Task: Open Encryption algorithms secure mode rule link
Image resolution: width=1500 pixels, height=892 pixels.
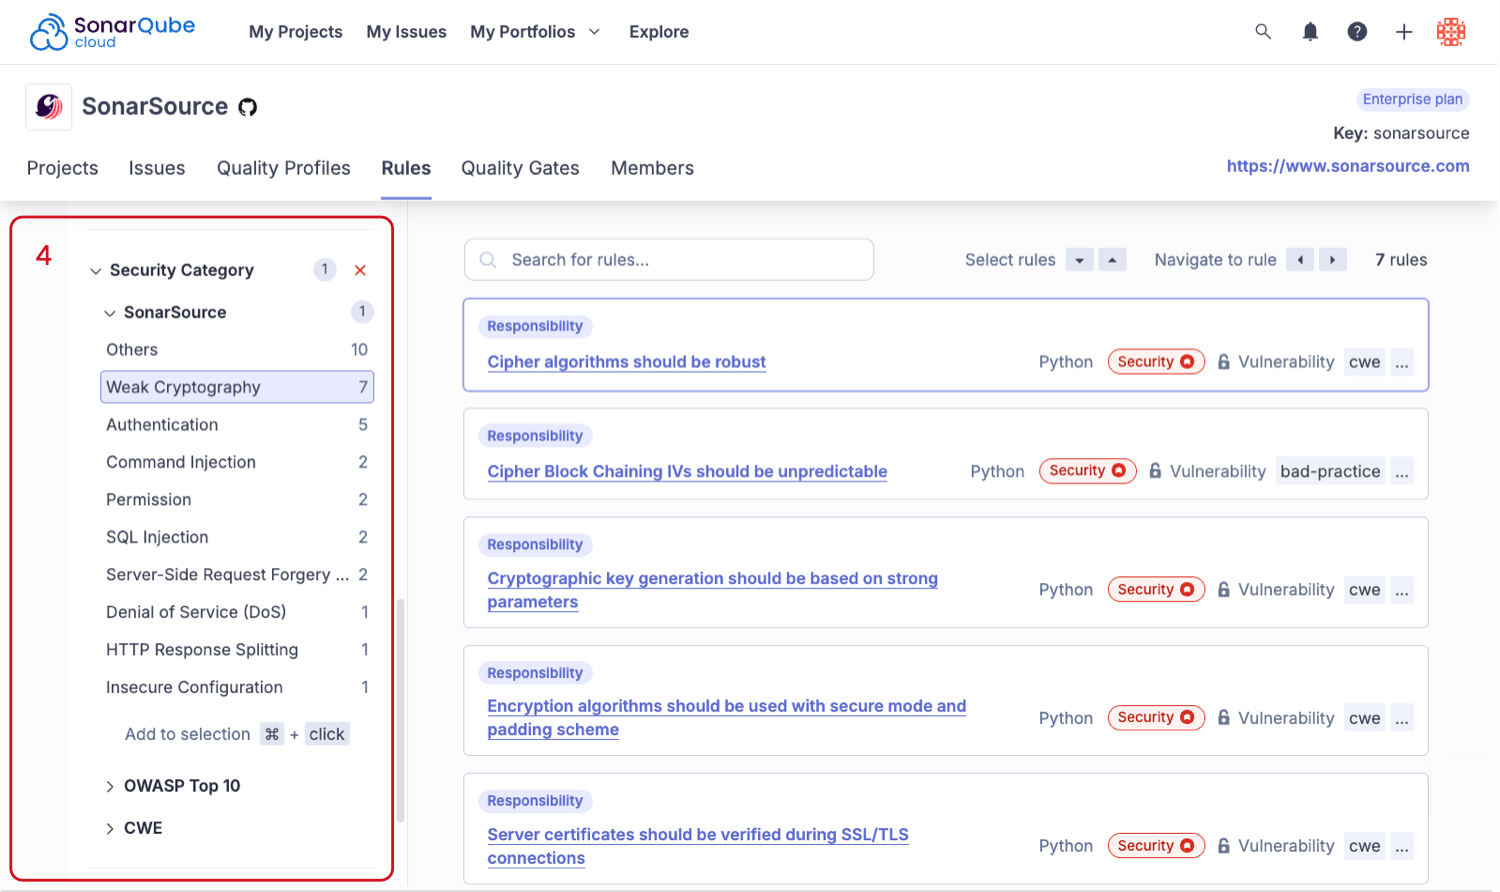Action: (x=727, y=718)
